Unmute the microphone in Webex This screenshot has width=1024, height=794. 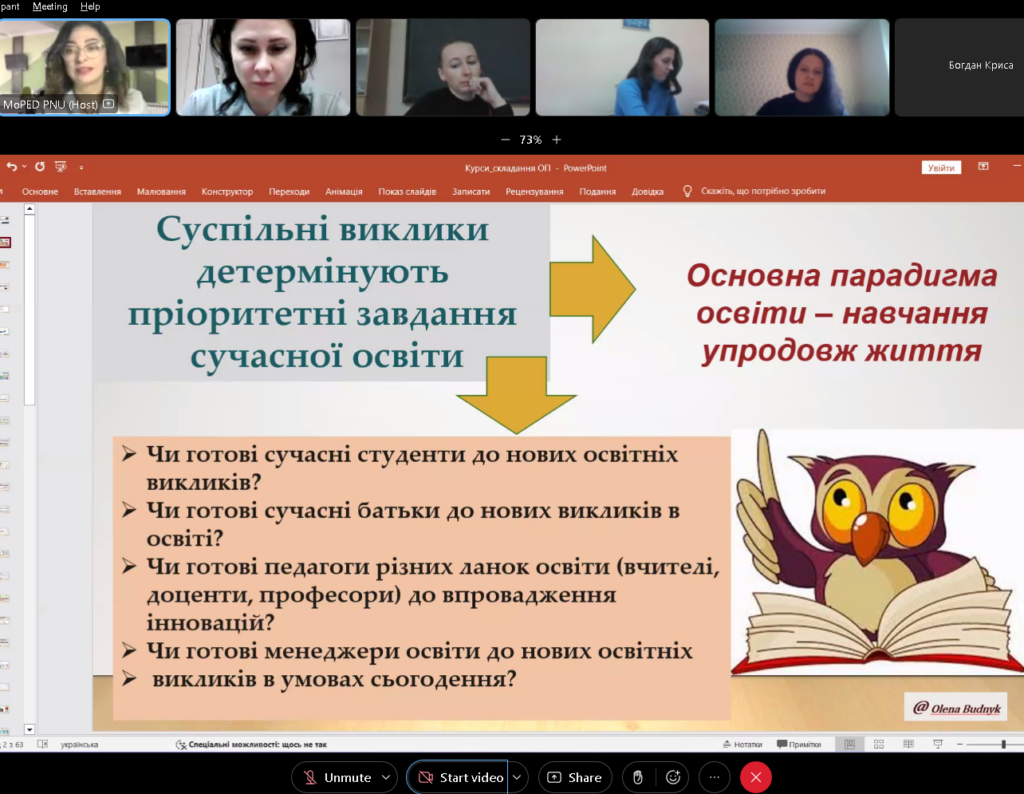coord(336,777)
